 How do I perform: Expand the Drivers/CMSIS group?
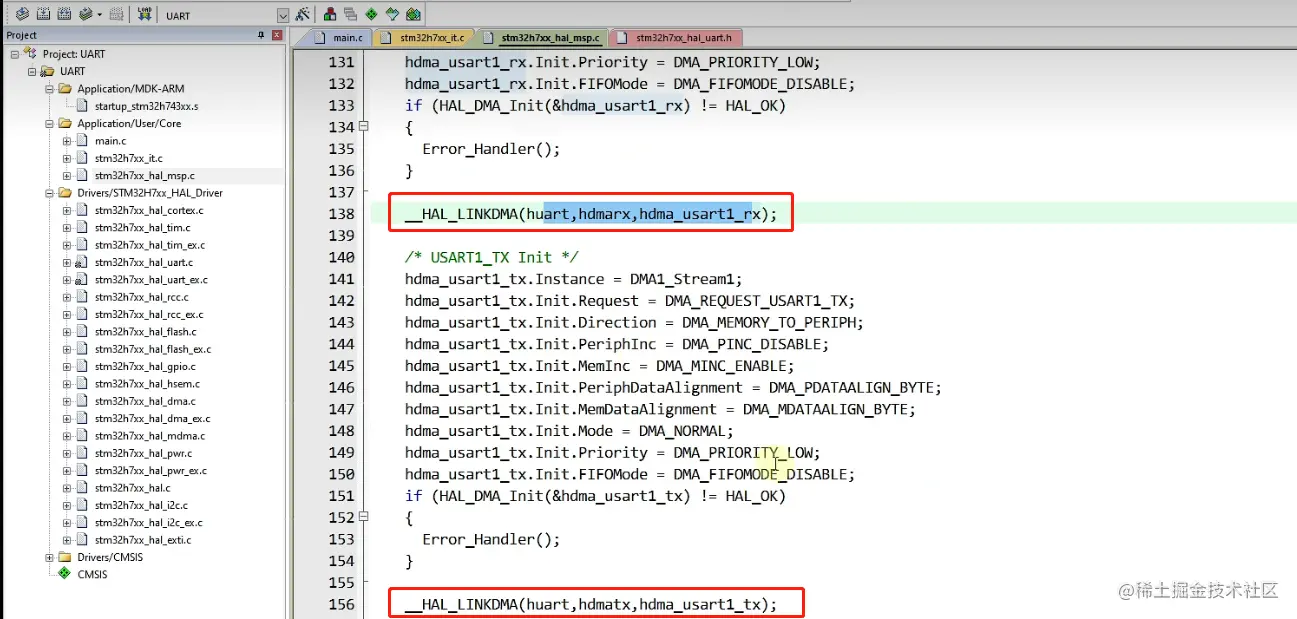click(50, 558)
